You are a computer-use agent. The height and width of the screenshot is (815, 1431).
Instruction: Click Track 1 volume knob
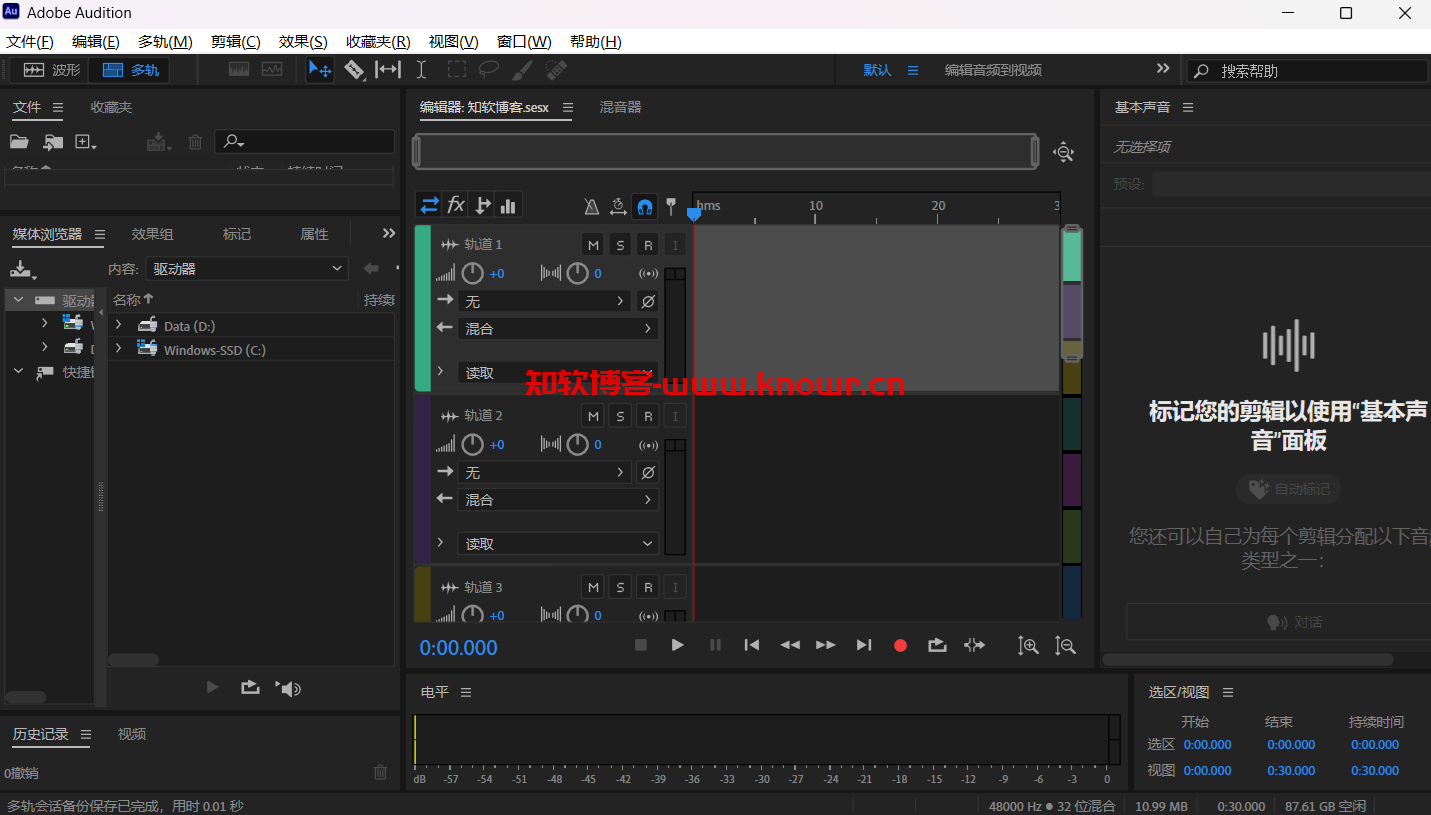tap(472, 273)
